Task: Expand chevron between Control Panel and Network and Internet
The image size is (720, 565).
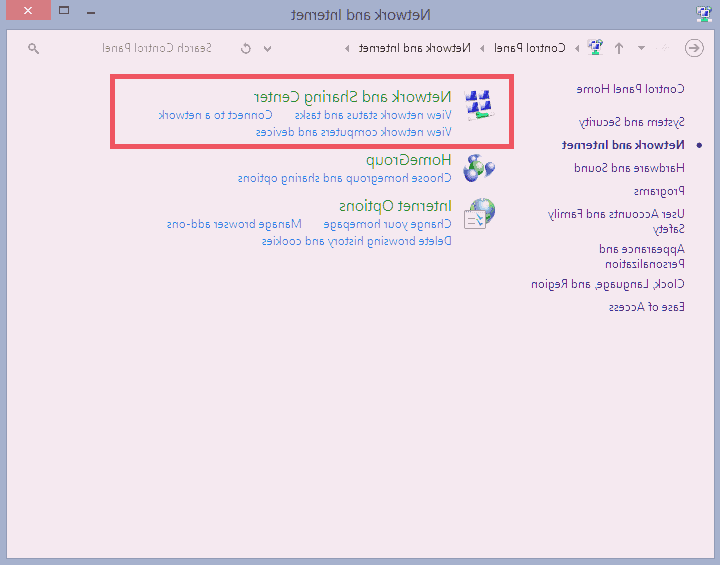Action: (x=482, y=48)
